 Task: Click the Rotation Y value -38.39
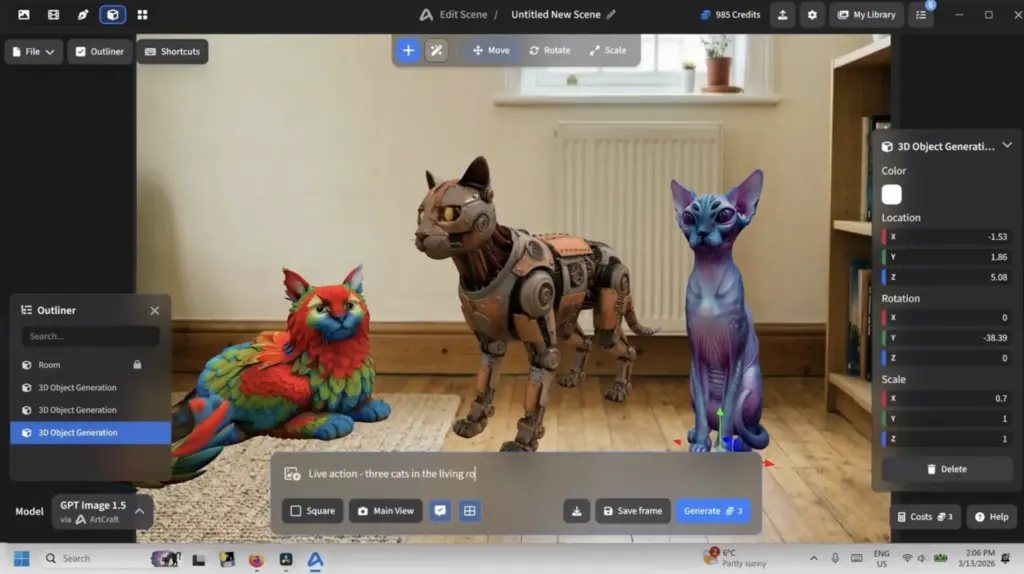[x=946, y=338]
